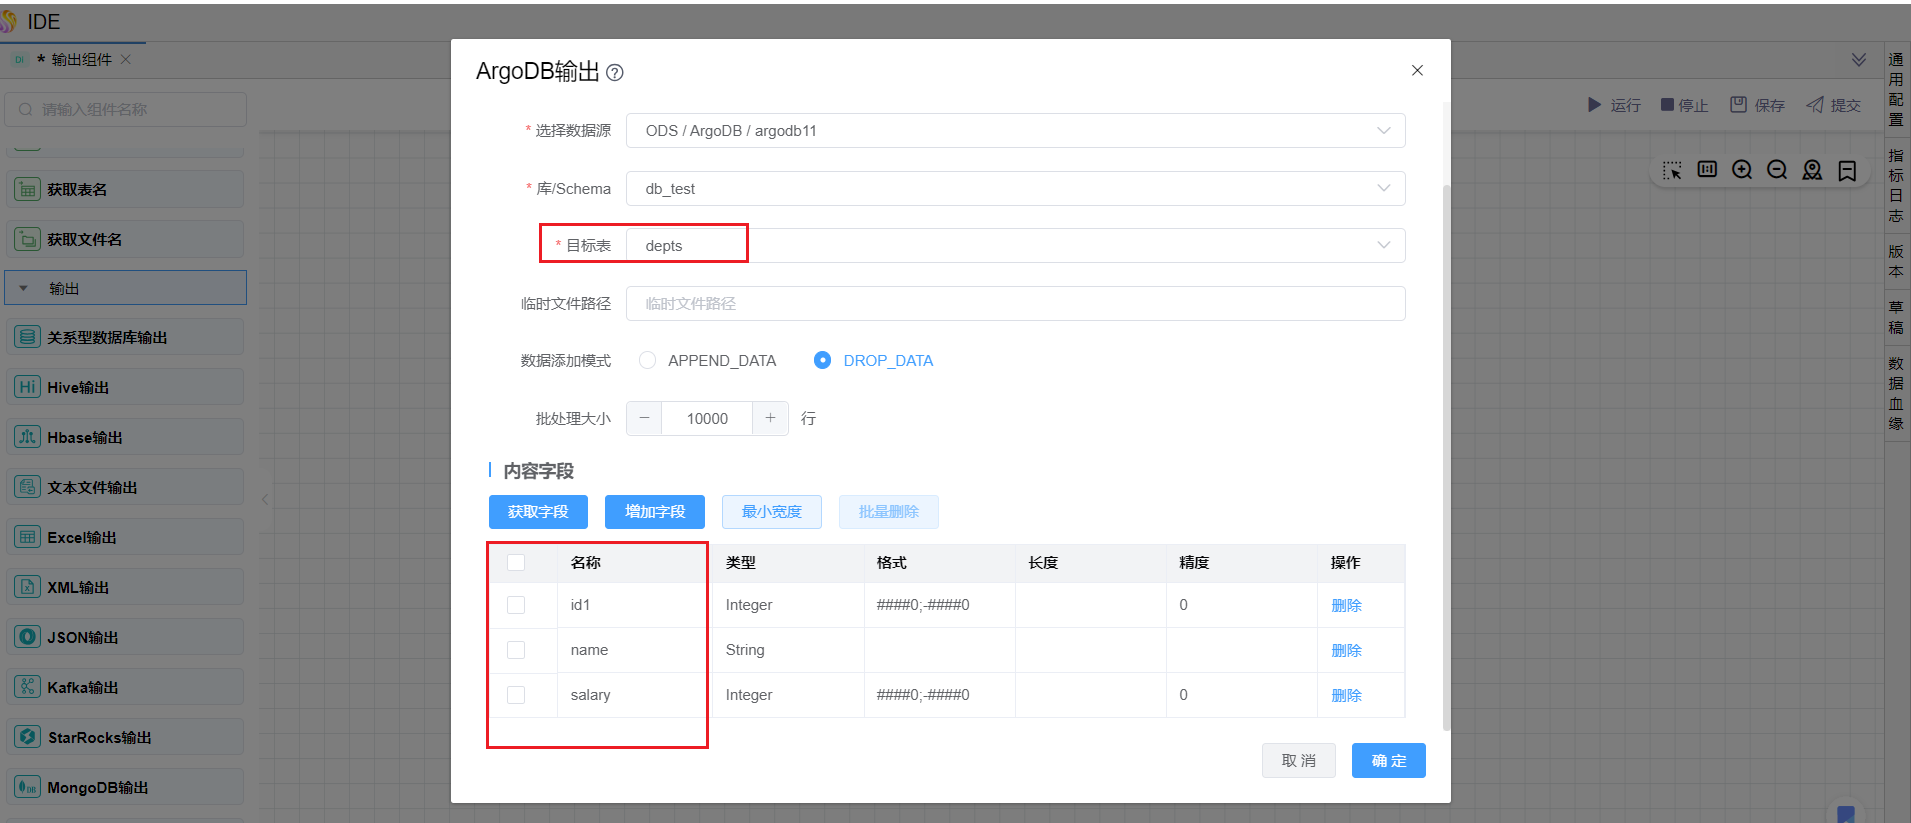Open the 数据血缘 side tab

point(1896,394)
